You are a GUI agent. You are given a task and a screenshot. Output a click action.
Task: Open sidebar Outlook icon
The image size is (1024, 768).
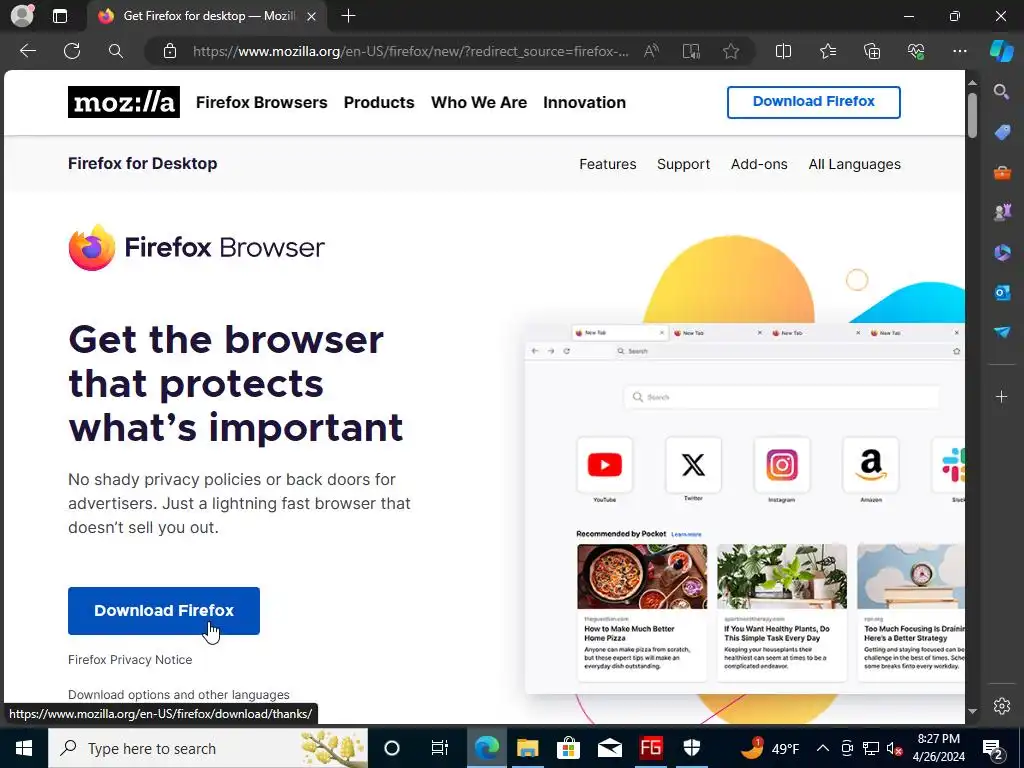[x=1002, y=292]
